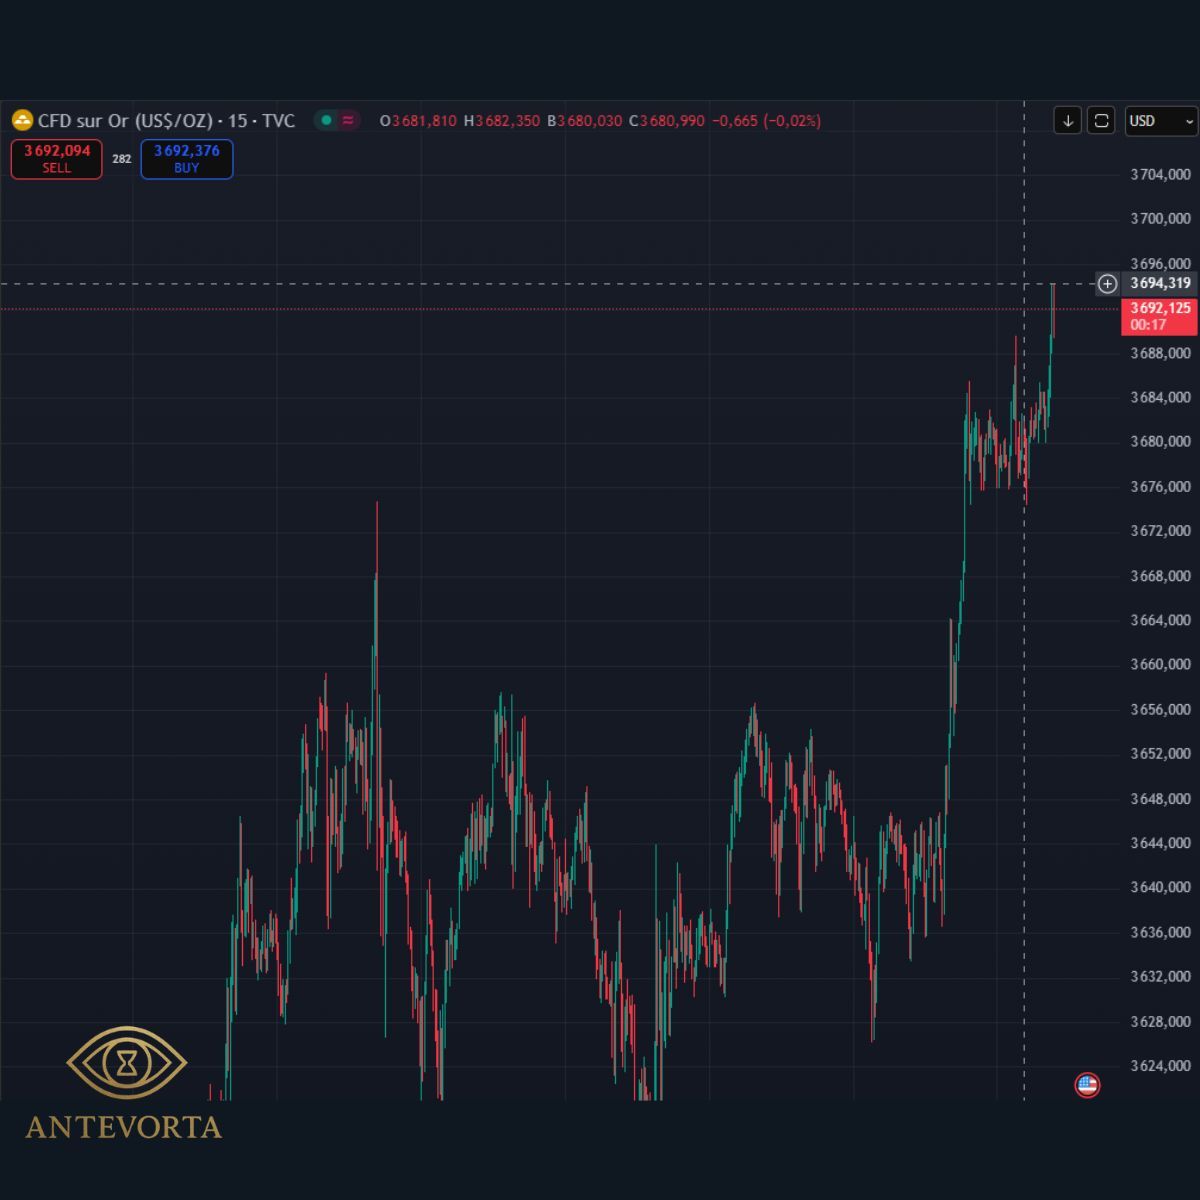Screen dimensions: 1200x1200
Task: Click the high value H3682,350
Action: pyautogui.click(x=502, y=121)
